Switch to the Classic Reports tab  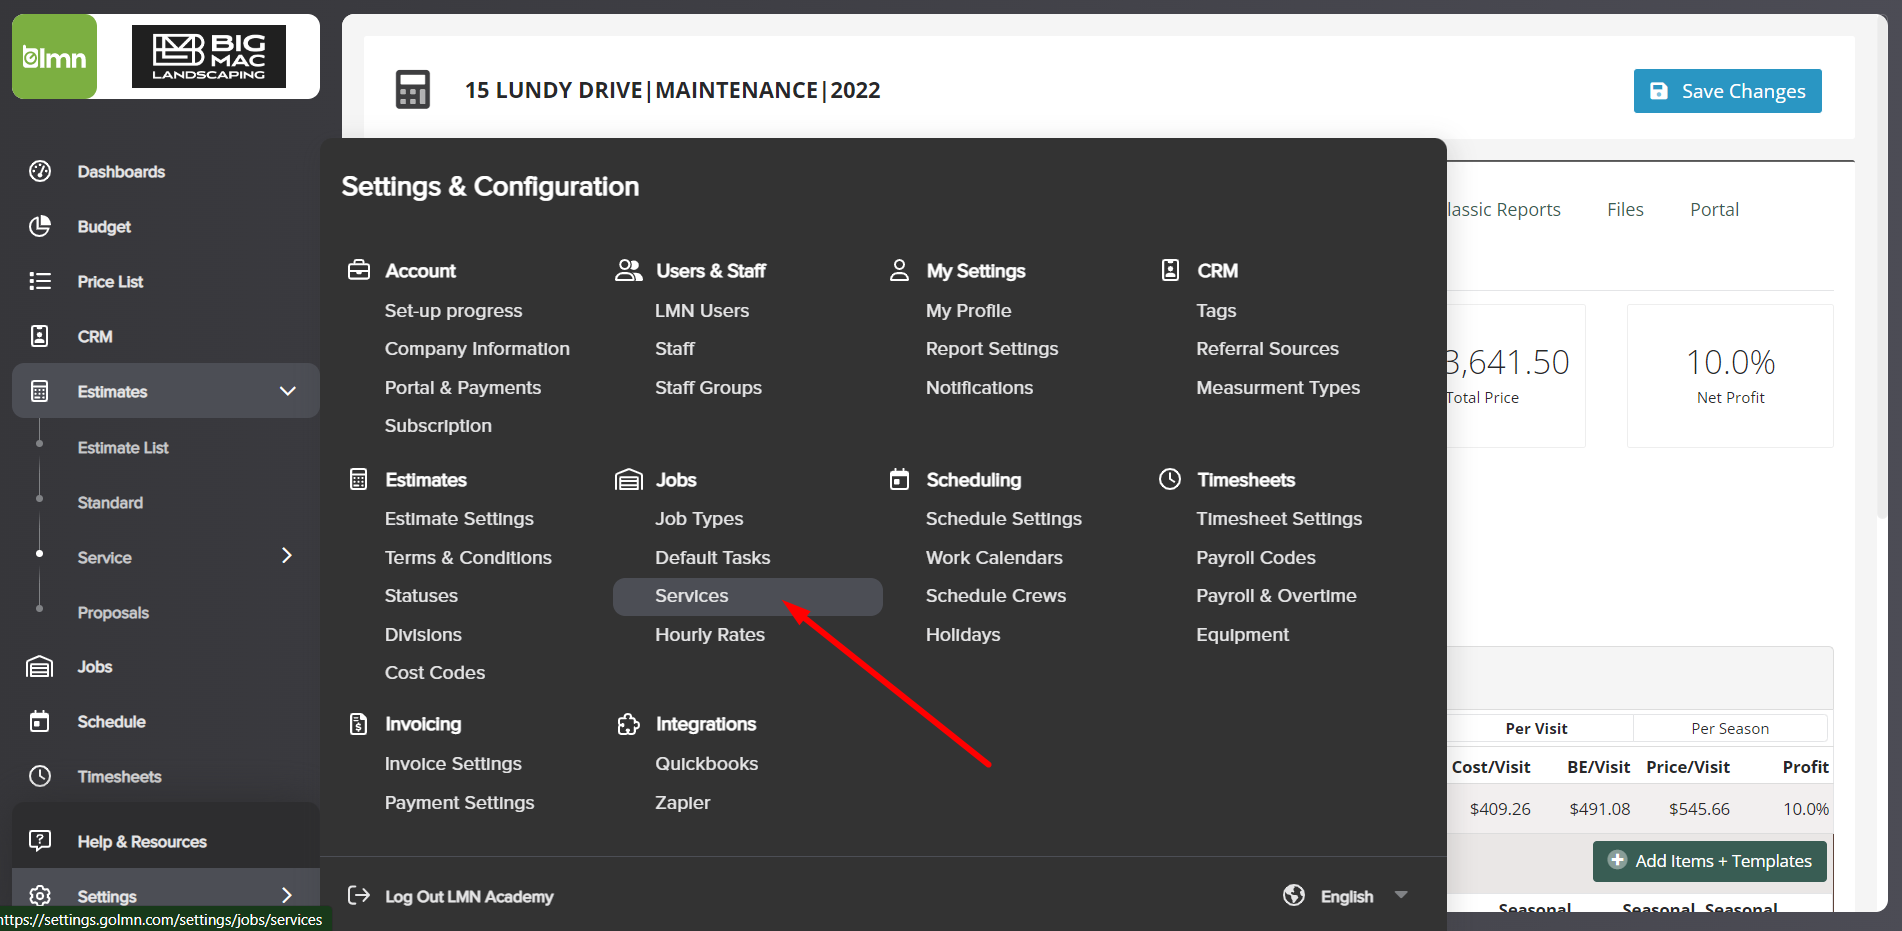[x=1504, y=209]
